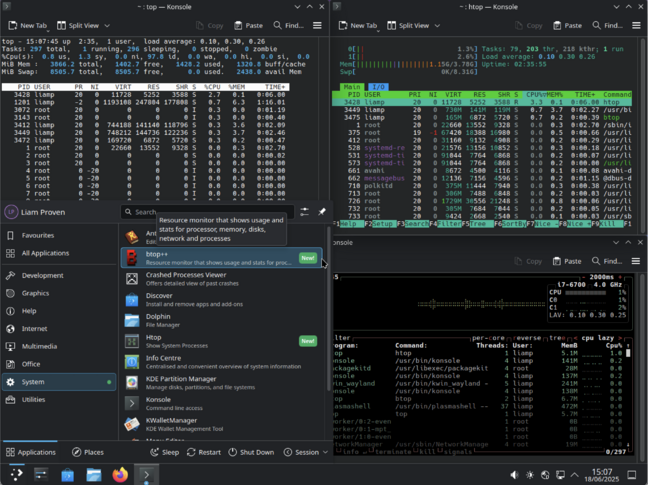Open the KDE application launcher in taskbar
The image size is (648, 485).
pos(17,475)
